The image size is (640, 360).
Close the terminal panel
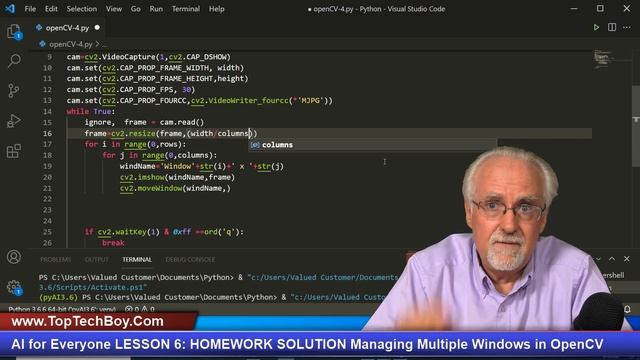pos(627,259)
